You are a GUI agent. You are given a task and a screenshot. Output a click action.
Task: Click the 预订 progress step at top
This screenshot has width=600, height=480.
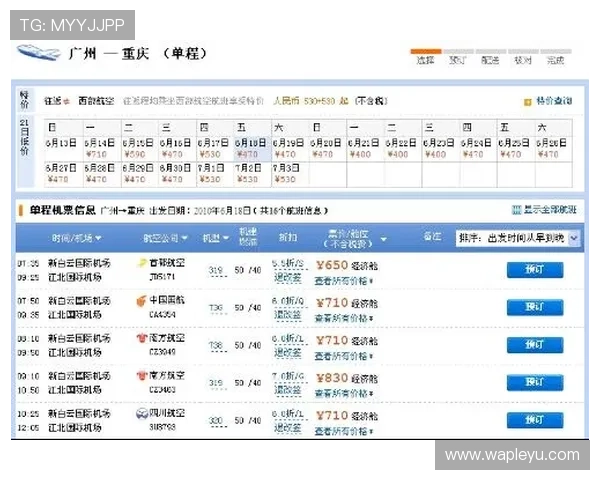(458, 57)
